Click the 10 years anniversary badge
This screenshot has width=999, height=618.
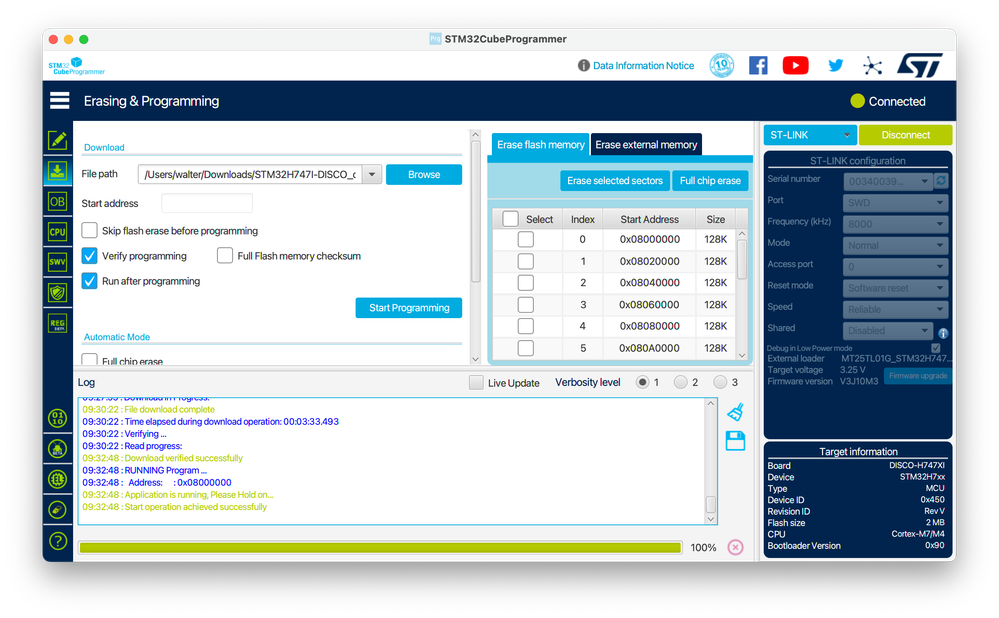click(722, 65)
